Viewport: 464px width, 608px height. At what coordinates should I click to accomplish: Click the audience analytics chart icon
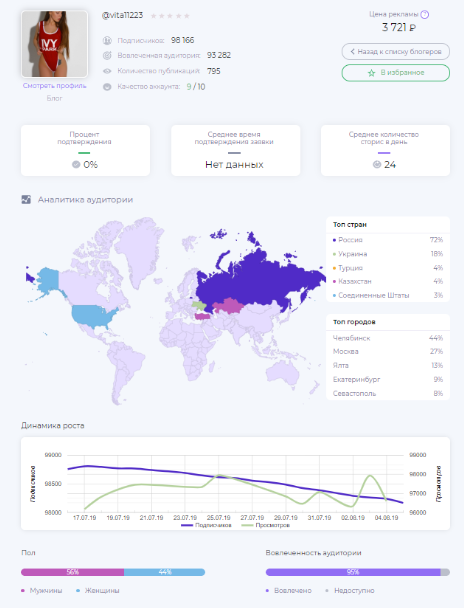(x=26, y=200)
